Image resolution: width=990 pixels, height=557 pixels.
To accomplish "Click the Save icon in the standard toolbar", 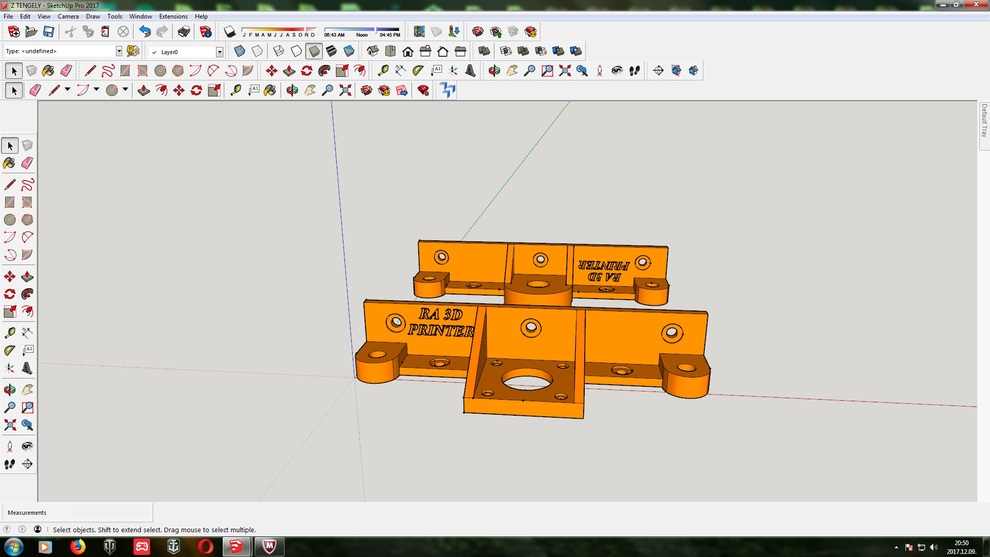I will [48, 32].
